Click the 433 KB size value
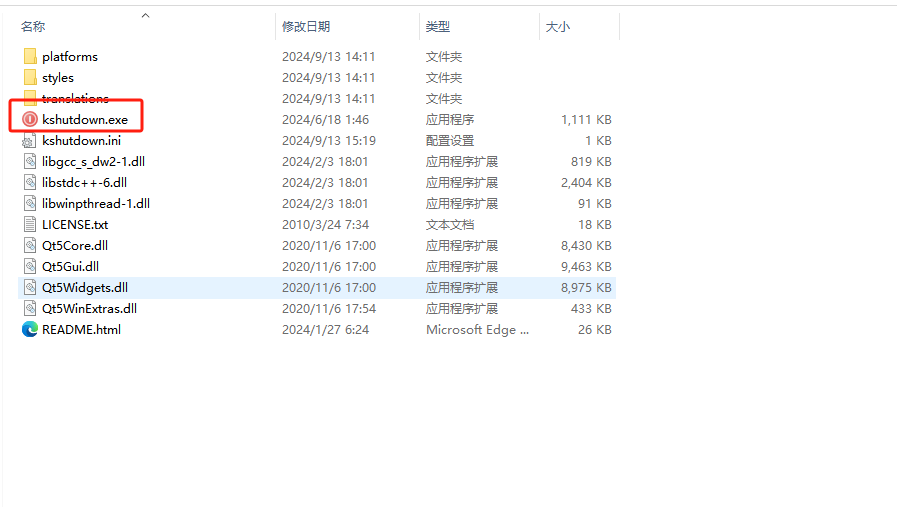The height and width of the screenshot is (507, 897). click(x=591, y=308)
